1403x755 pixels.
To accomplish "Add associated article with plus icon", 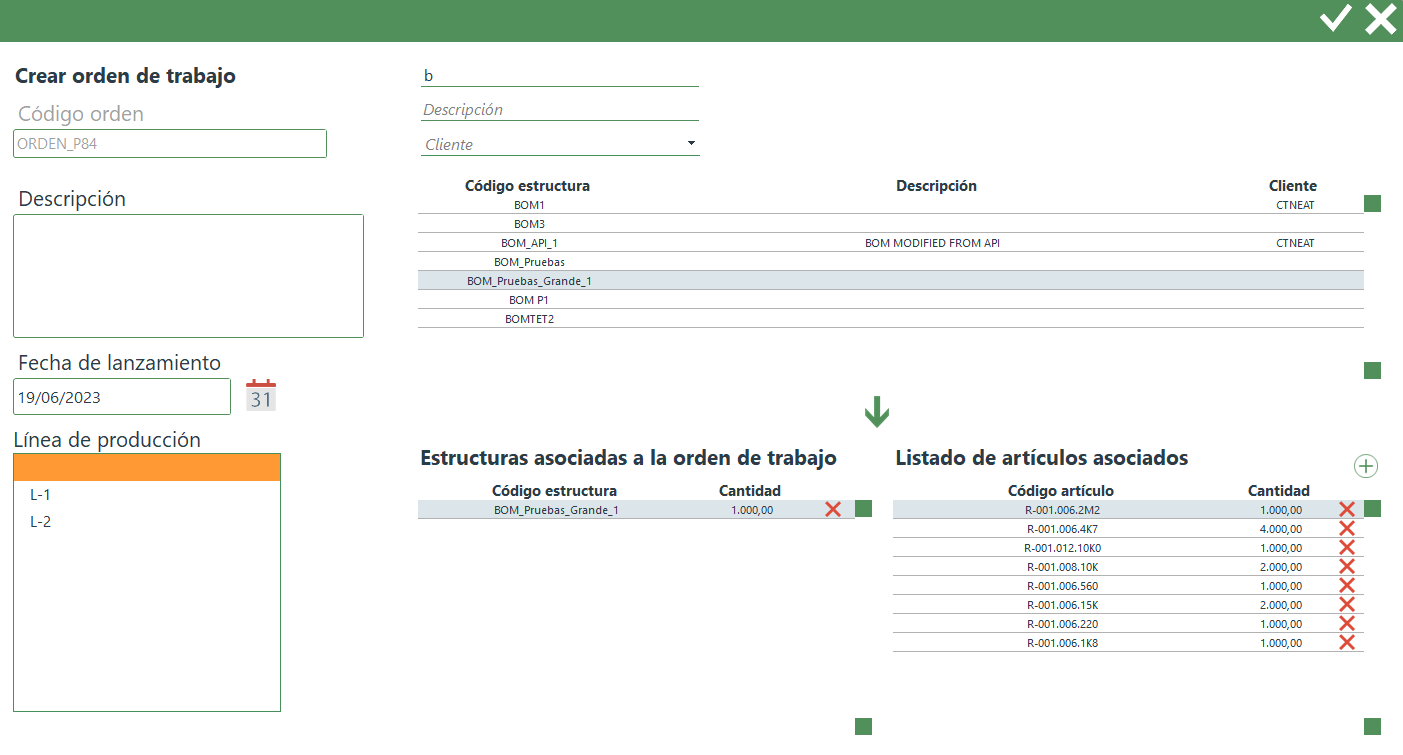I will tap(1366, 466).
